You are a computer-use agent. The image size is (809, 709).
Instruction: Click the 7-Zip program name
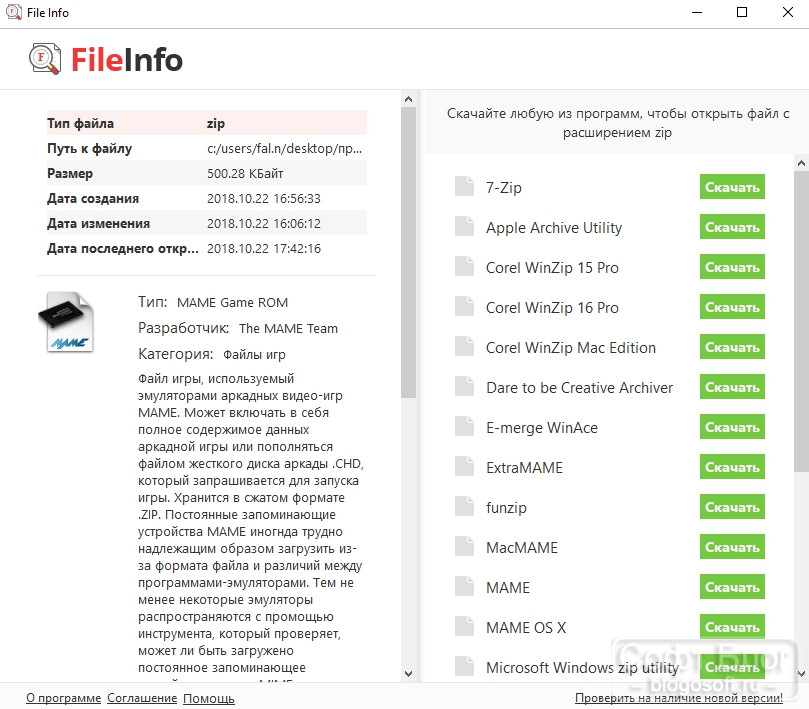click(x=504, y=188)
